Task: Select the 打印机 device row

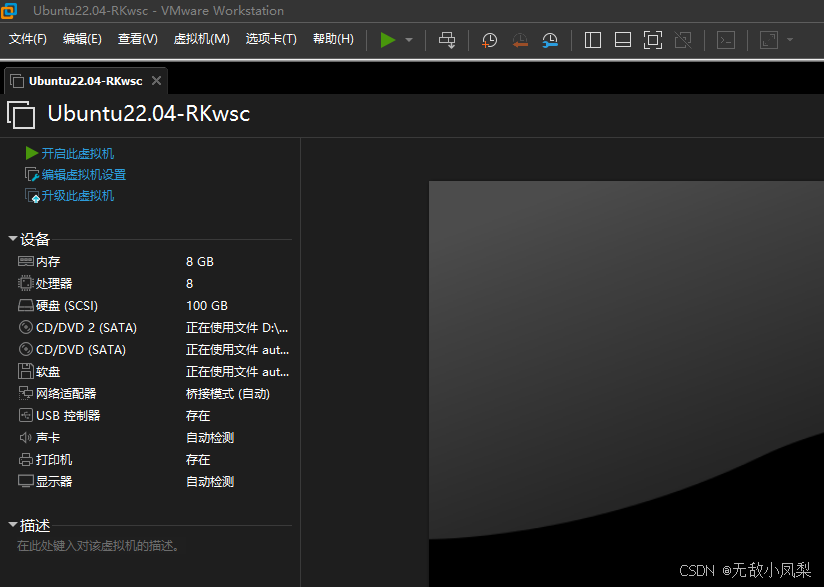Action: (x=153, y=460)
